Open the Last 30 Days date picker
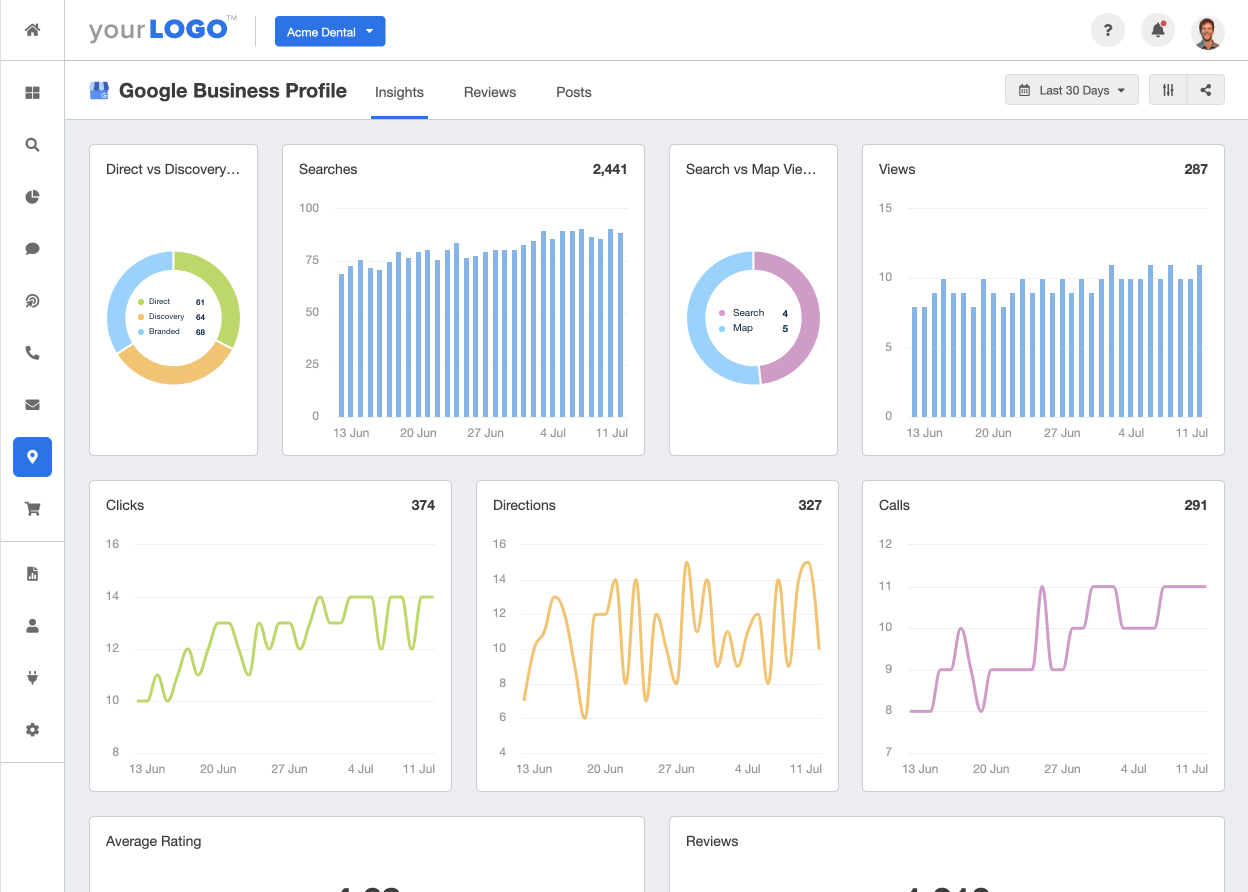Image resolution: width=1248 pixels, height=892 pixels. coord(1072,90)
